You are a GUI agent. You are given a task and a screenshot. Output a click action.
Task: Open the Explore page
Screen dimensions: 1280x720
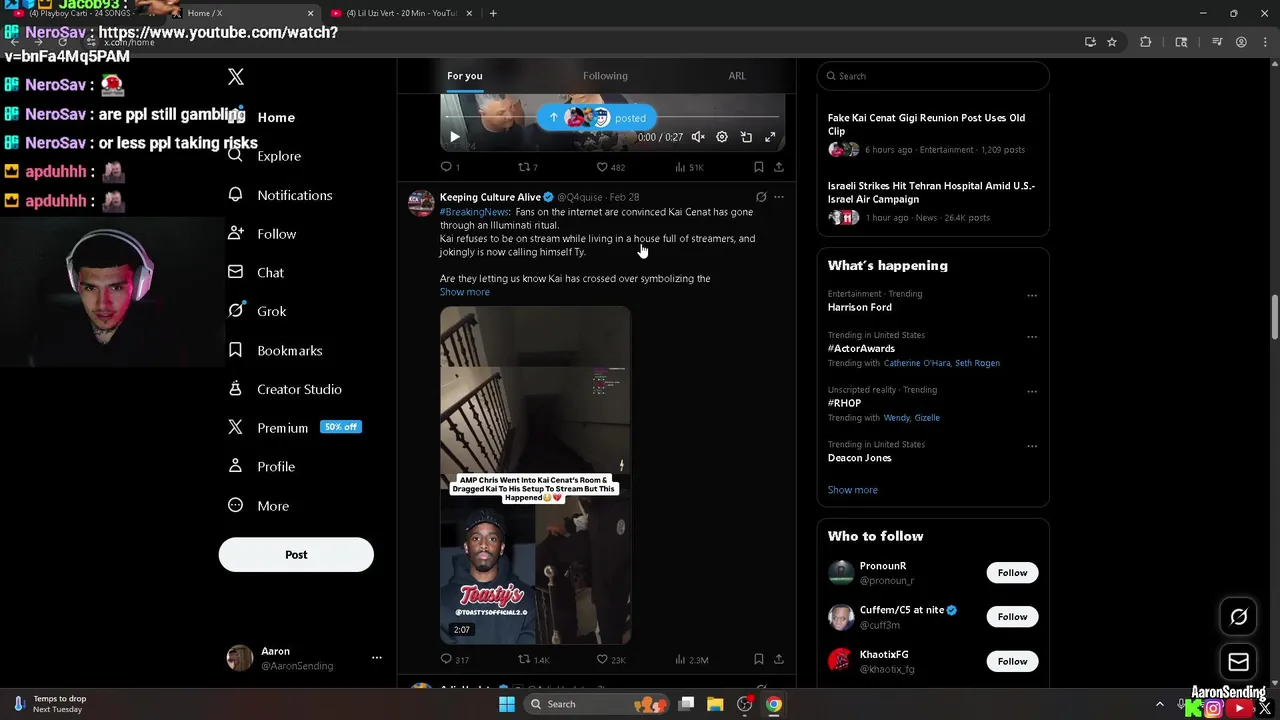click(265, 156)
